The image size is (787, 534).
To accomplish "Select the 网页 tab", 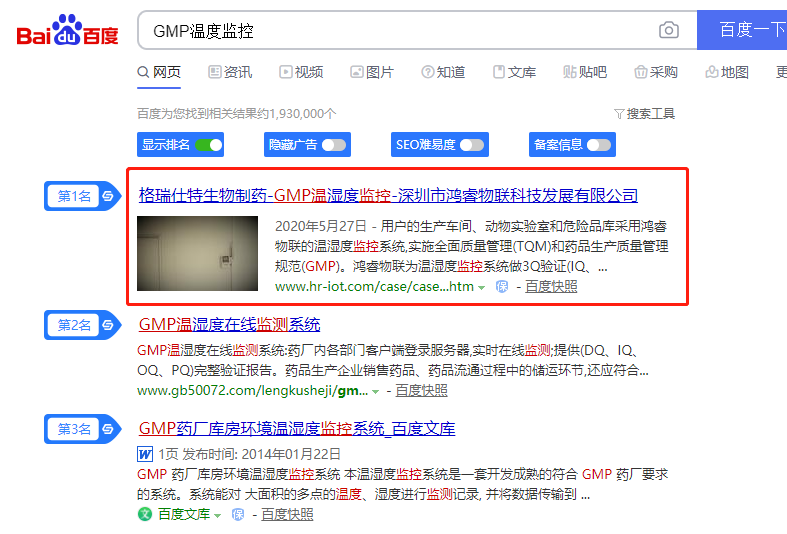I will coord(159,72).
